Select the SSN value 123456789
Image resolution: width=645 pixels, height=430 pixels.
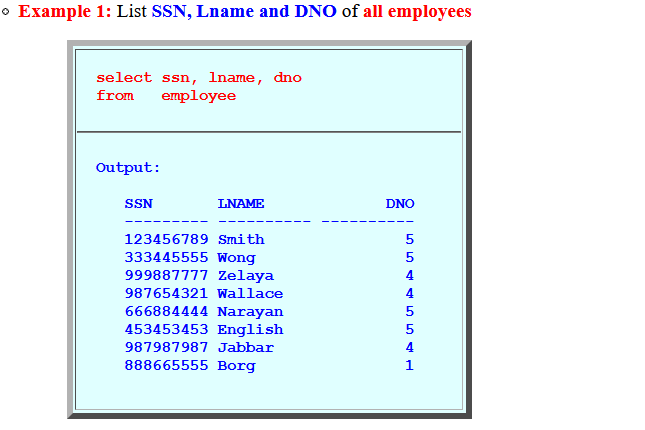(166, 239)
